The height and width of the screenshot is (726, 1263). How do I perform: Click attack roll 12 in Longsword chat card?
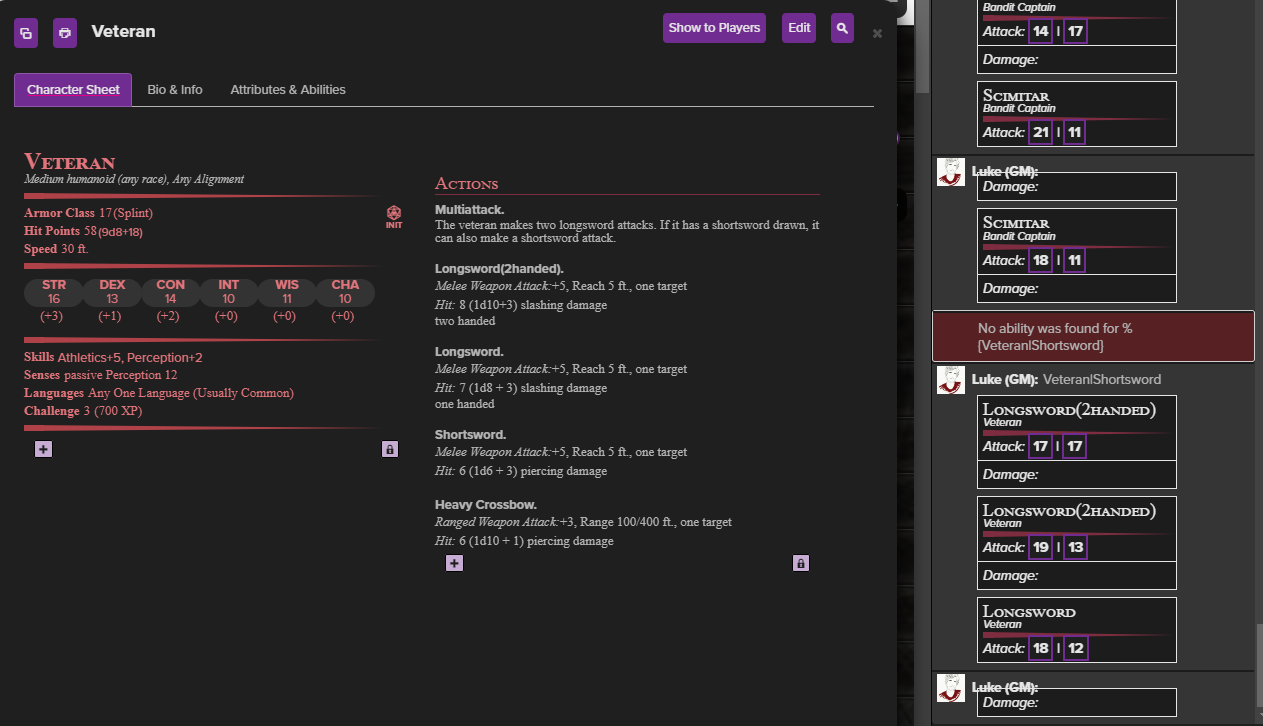click(1075, 648)
